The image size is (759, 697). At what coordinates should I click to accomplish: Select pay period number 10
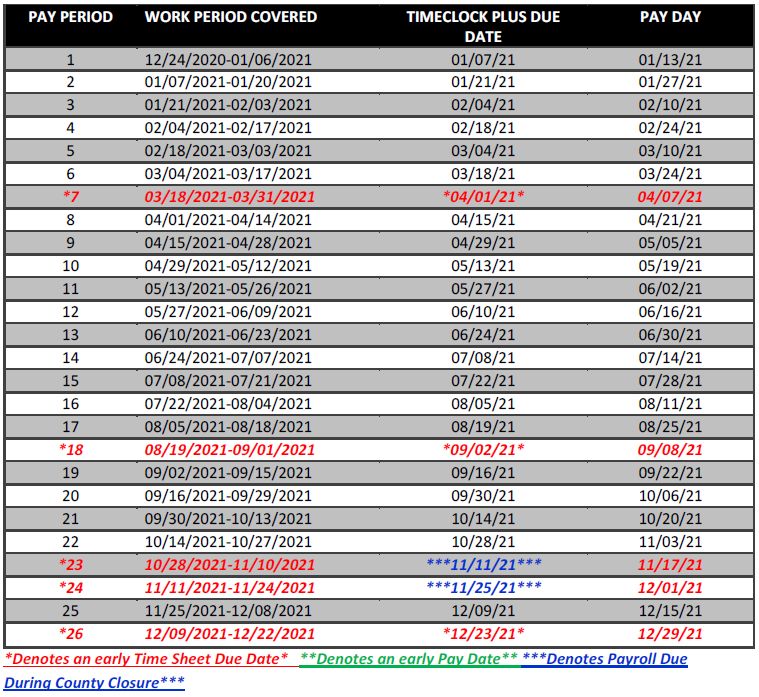click(x=71, y=266)
